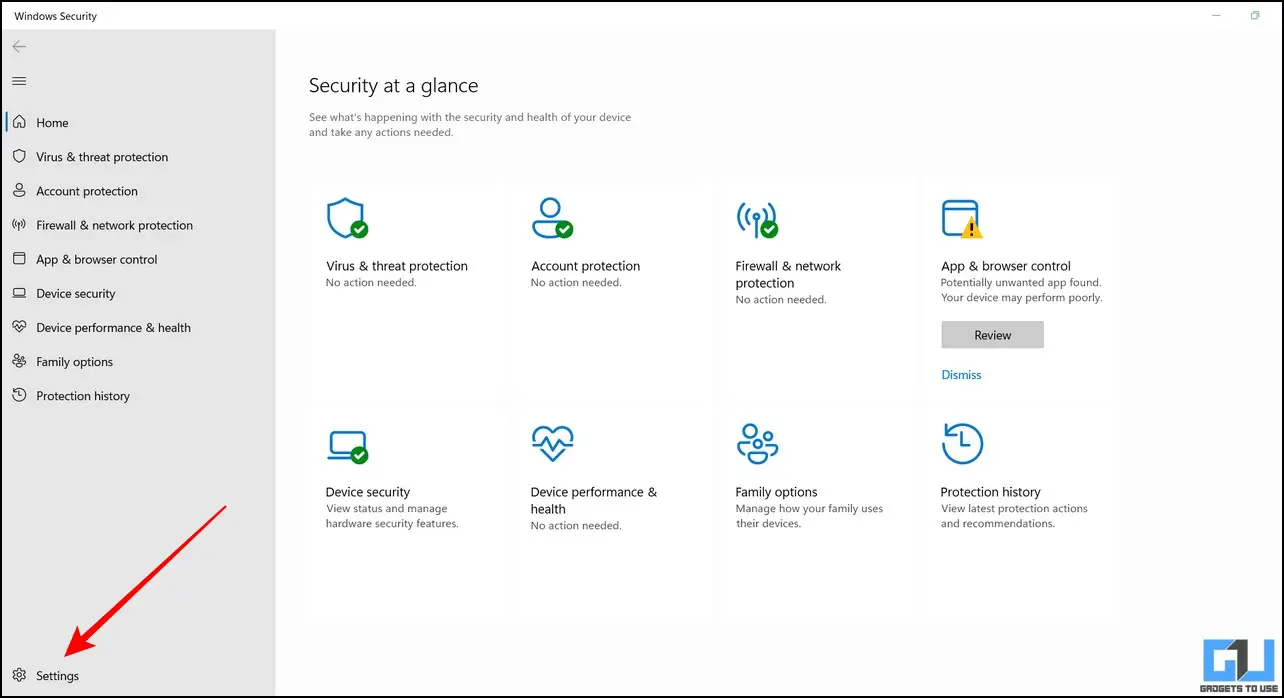
Task: Click the heart icon beside Device performance & health in sidebar
Action: coord(19,327)
